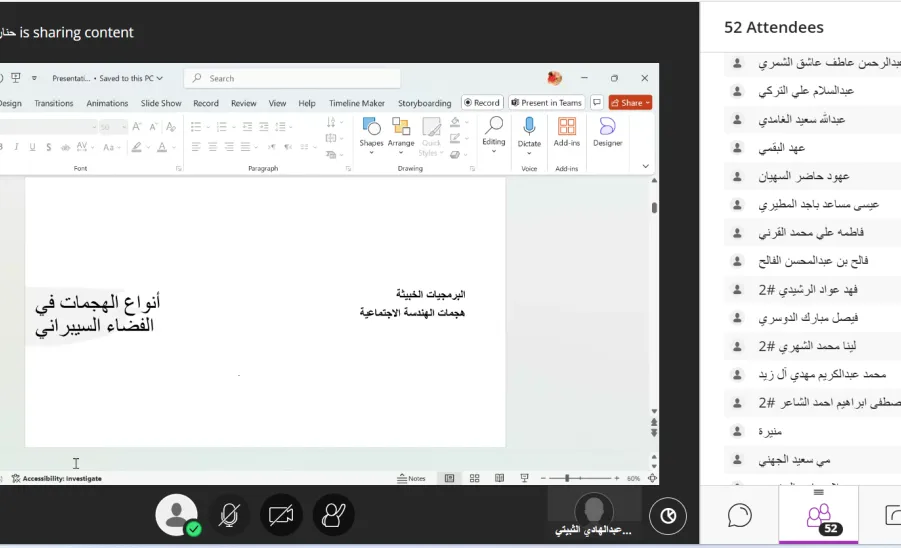Select attendee منيرة
Viewport: 901px width, 548px height.
[x=813, y=431]
